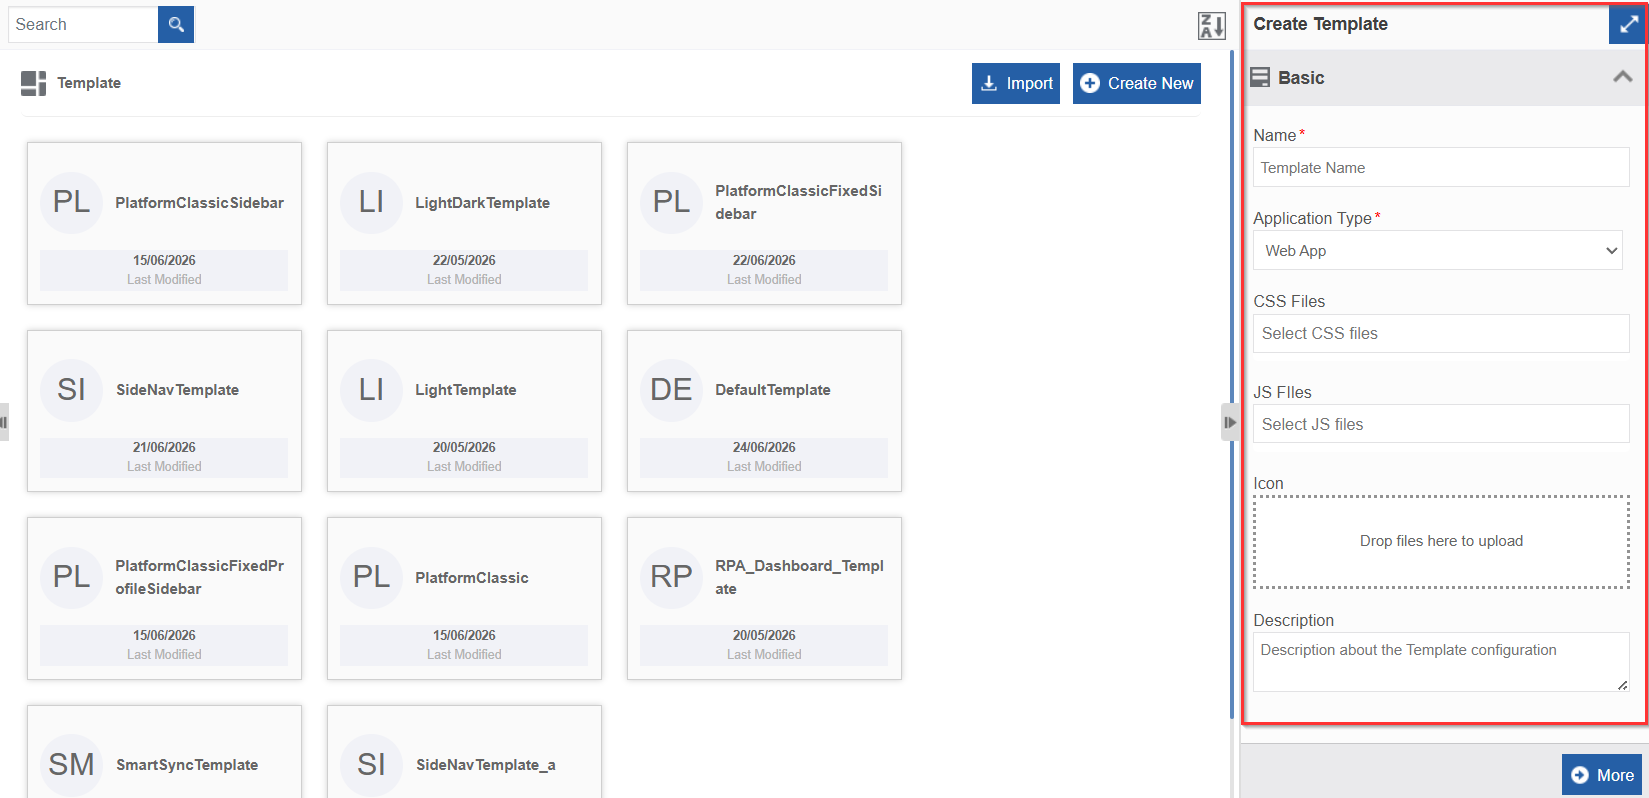
Task: Select the SideNavTemplate card title
Action: click(x=177, y=390)
